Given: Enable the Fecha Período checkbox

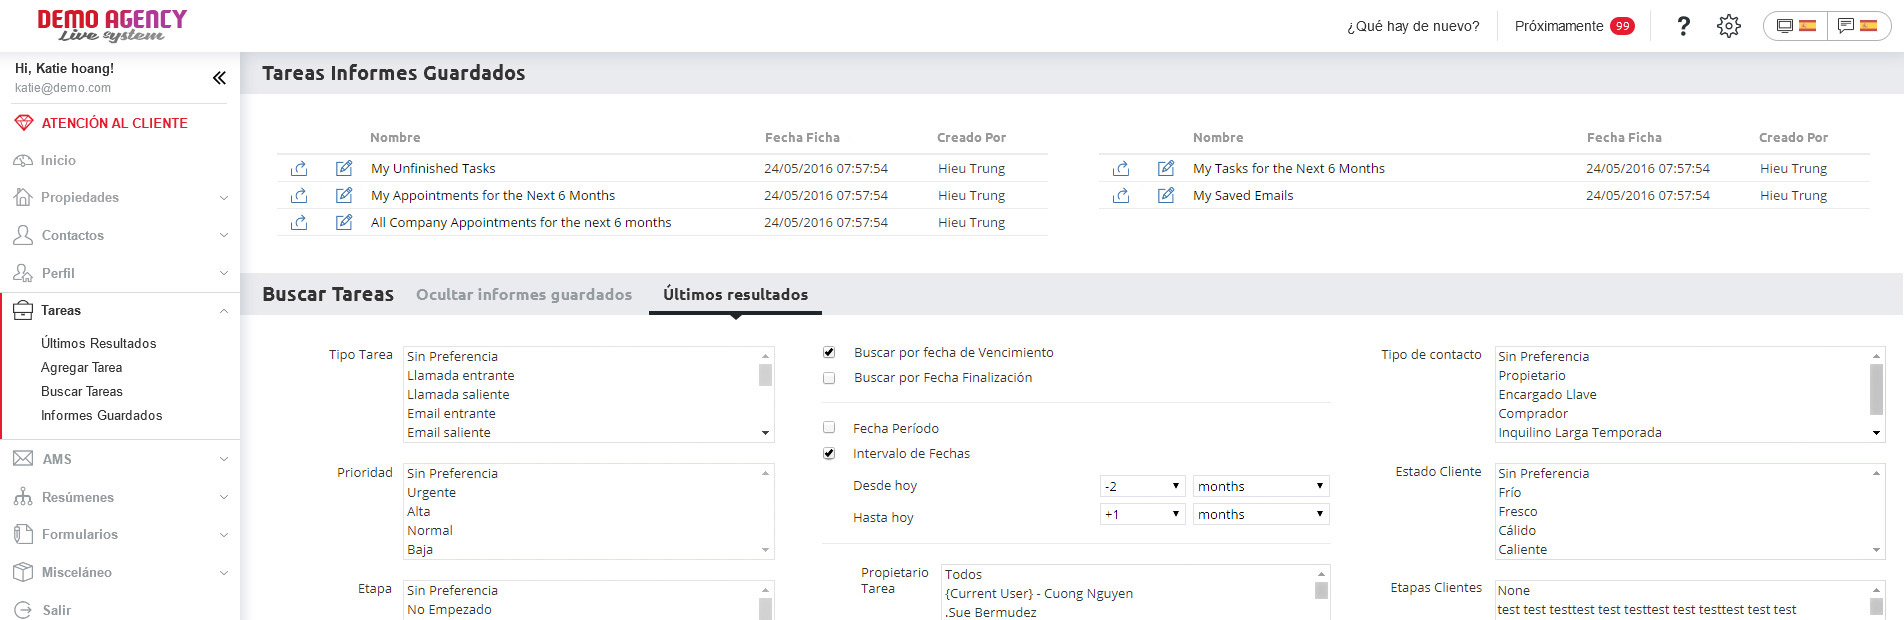Looking at the screenshot, I should [x=829, y=427].
